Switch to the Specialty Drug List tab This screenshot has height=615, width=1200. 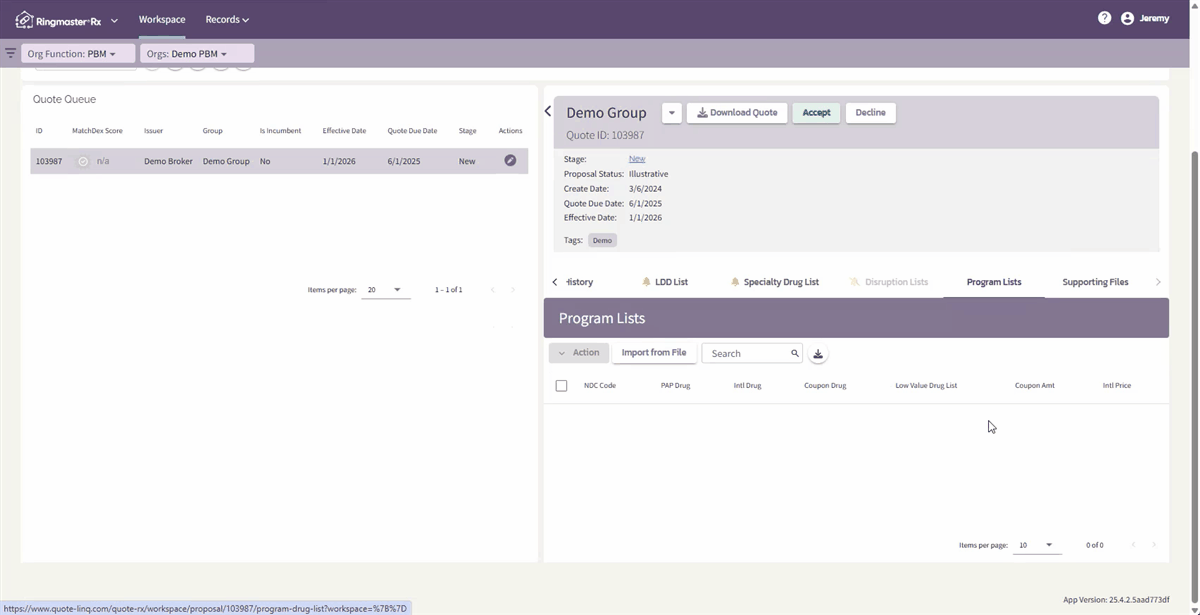point(775,282)
